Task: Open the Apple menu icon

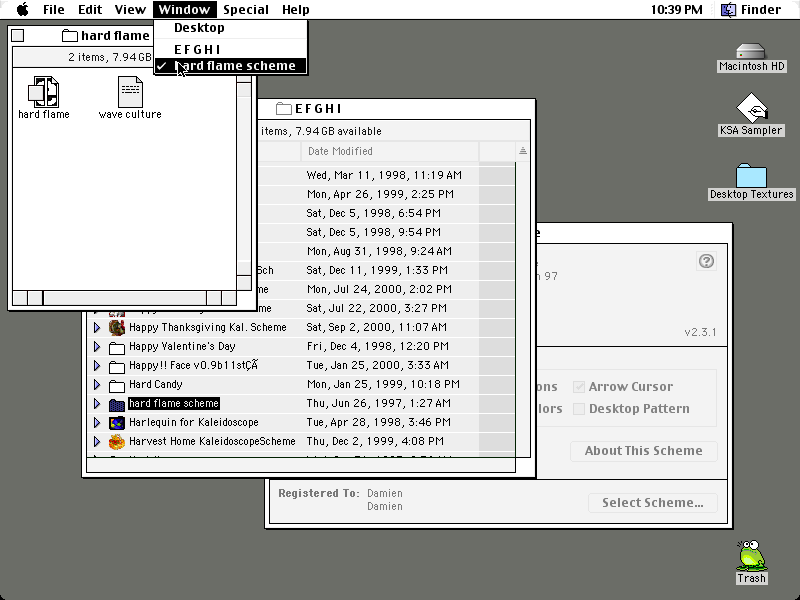Action: (22, 9)
